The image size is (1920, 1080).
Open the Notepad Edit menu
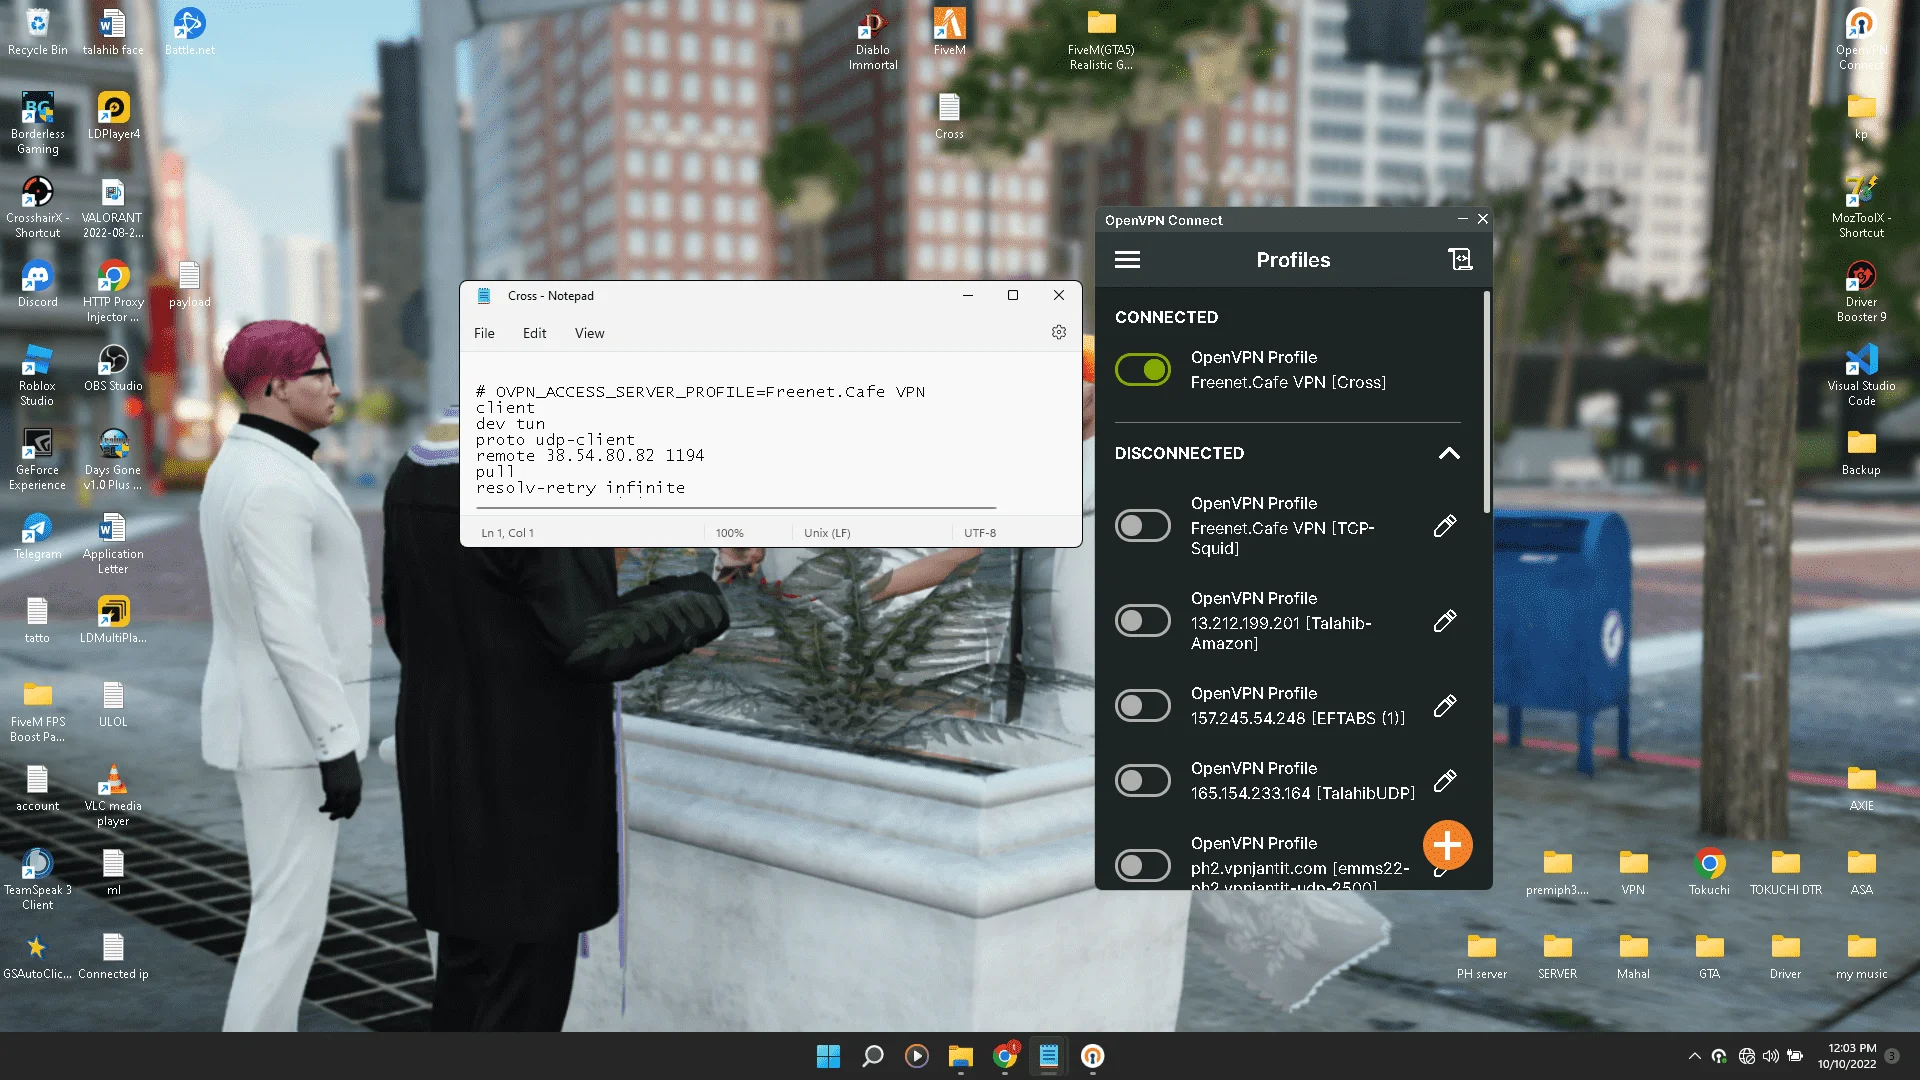[x=535, y=334]
